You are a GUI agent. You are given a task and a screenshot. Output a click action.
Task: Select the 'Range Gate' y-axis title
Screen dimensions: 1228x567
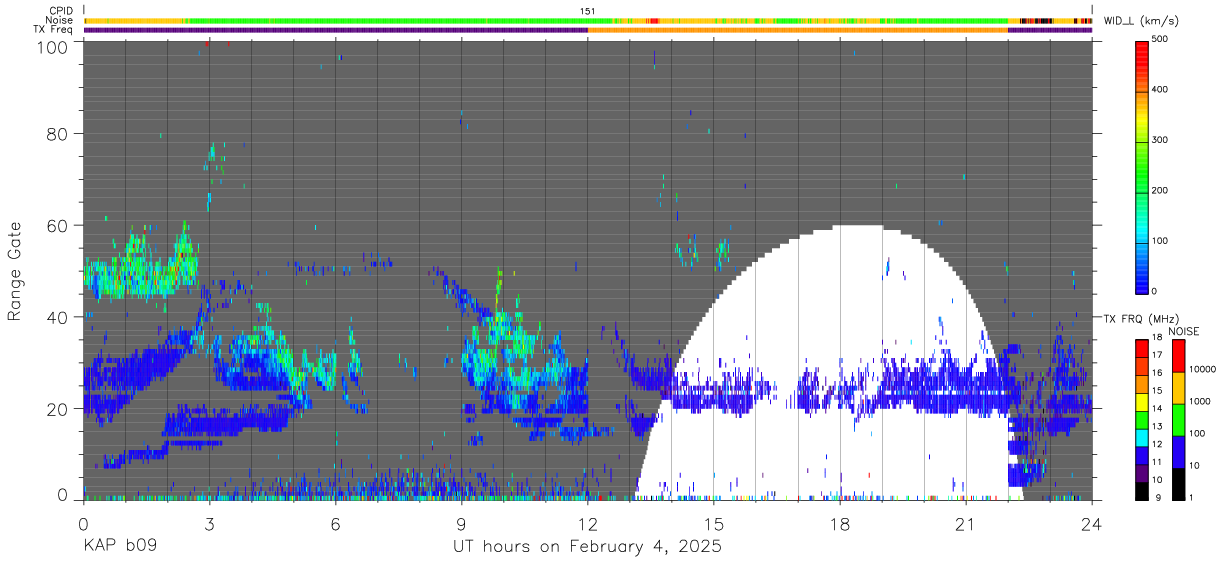(15, 271)
